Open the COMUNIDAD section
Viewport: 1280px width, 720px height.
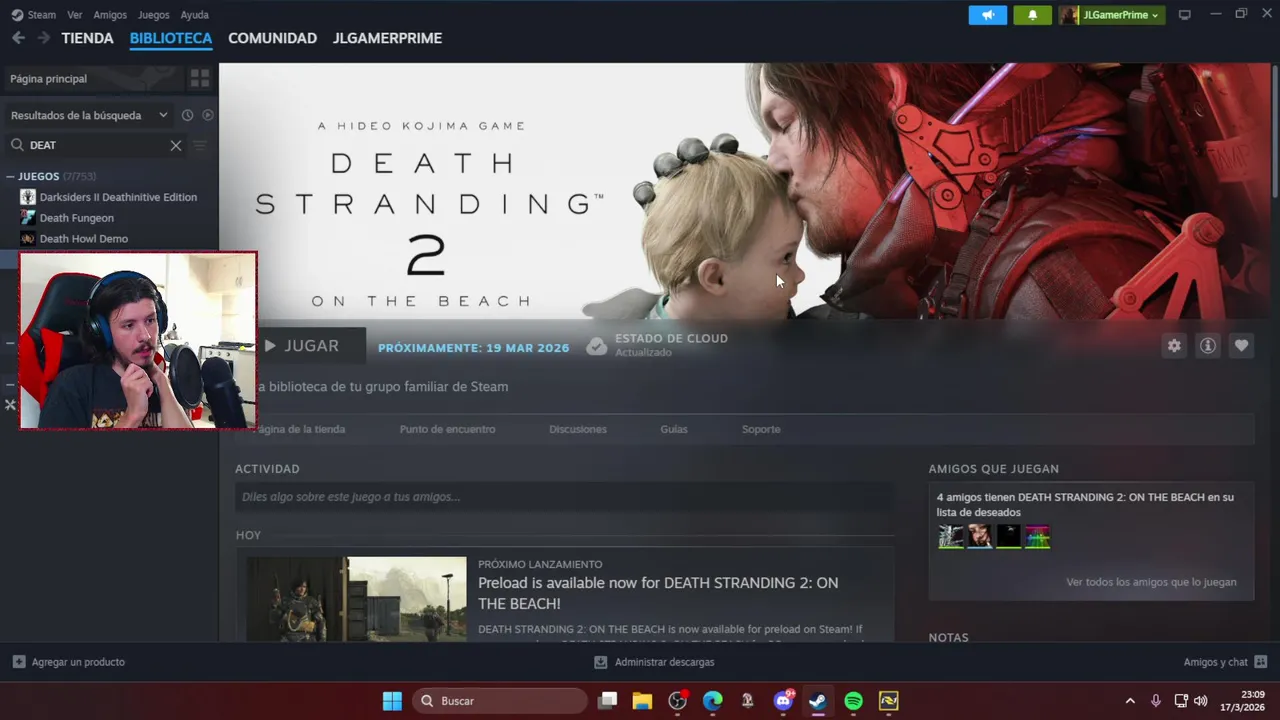click(272, 38)
